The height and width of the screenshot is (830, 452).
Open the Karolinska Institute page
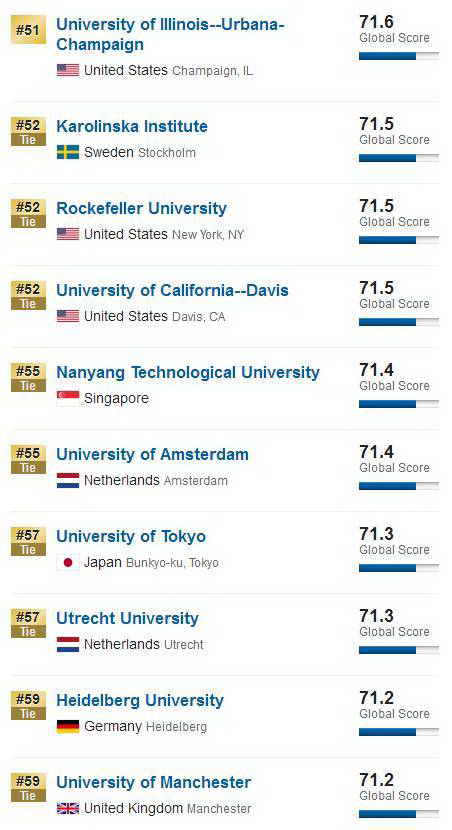pyautogui.click(x=132, y=127)
